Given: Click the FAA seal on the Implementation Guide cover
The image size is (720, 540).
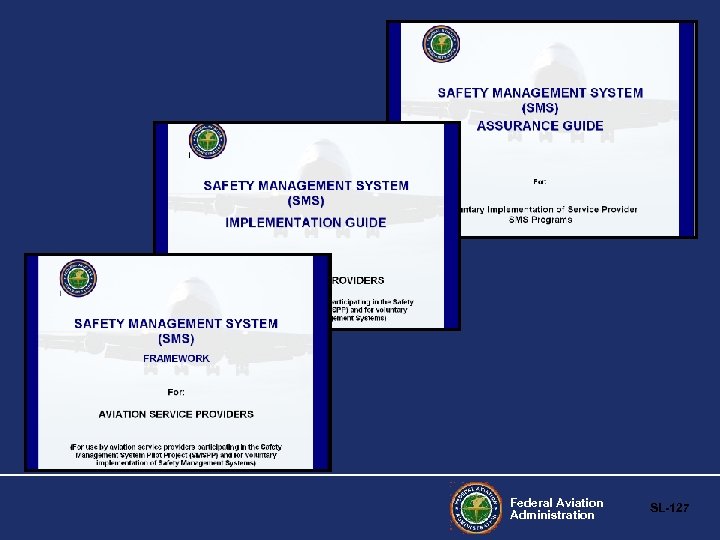Looking at the screenshot, I should click(208, 141).
